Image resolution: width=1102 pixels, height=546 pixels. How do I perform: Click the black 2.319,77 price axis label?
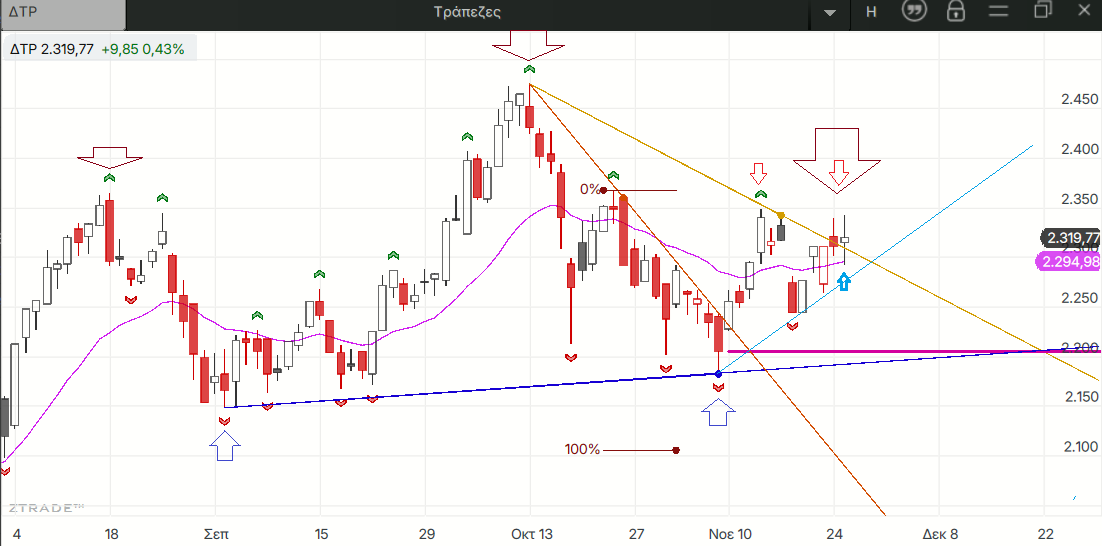1070,238
